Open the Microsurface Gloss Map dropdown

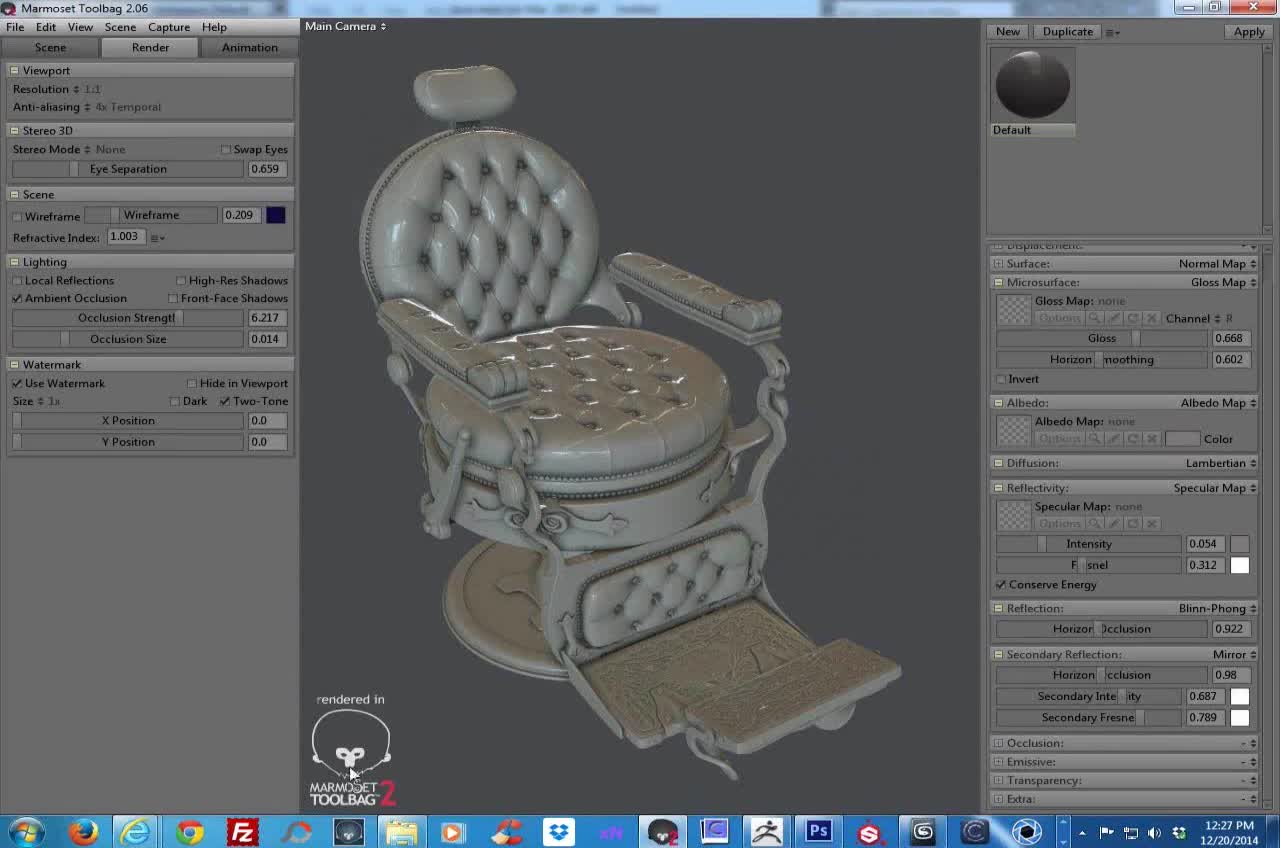pyautogui.click(x=1223, y=283)
